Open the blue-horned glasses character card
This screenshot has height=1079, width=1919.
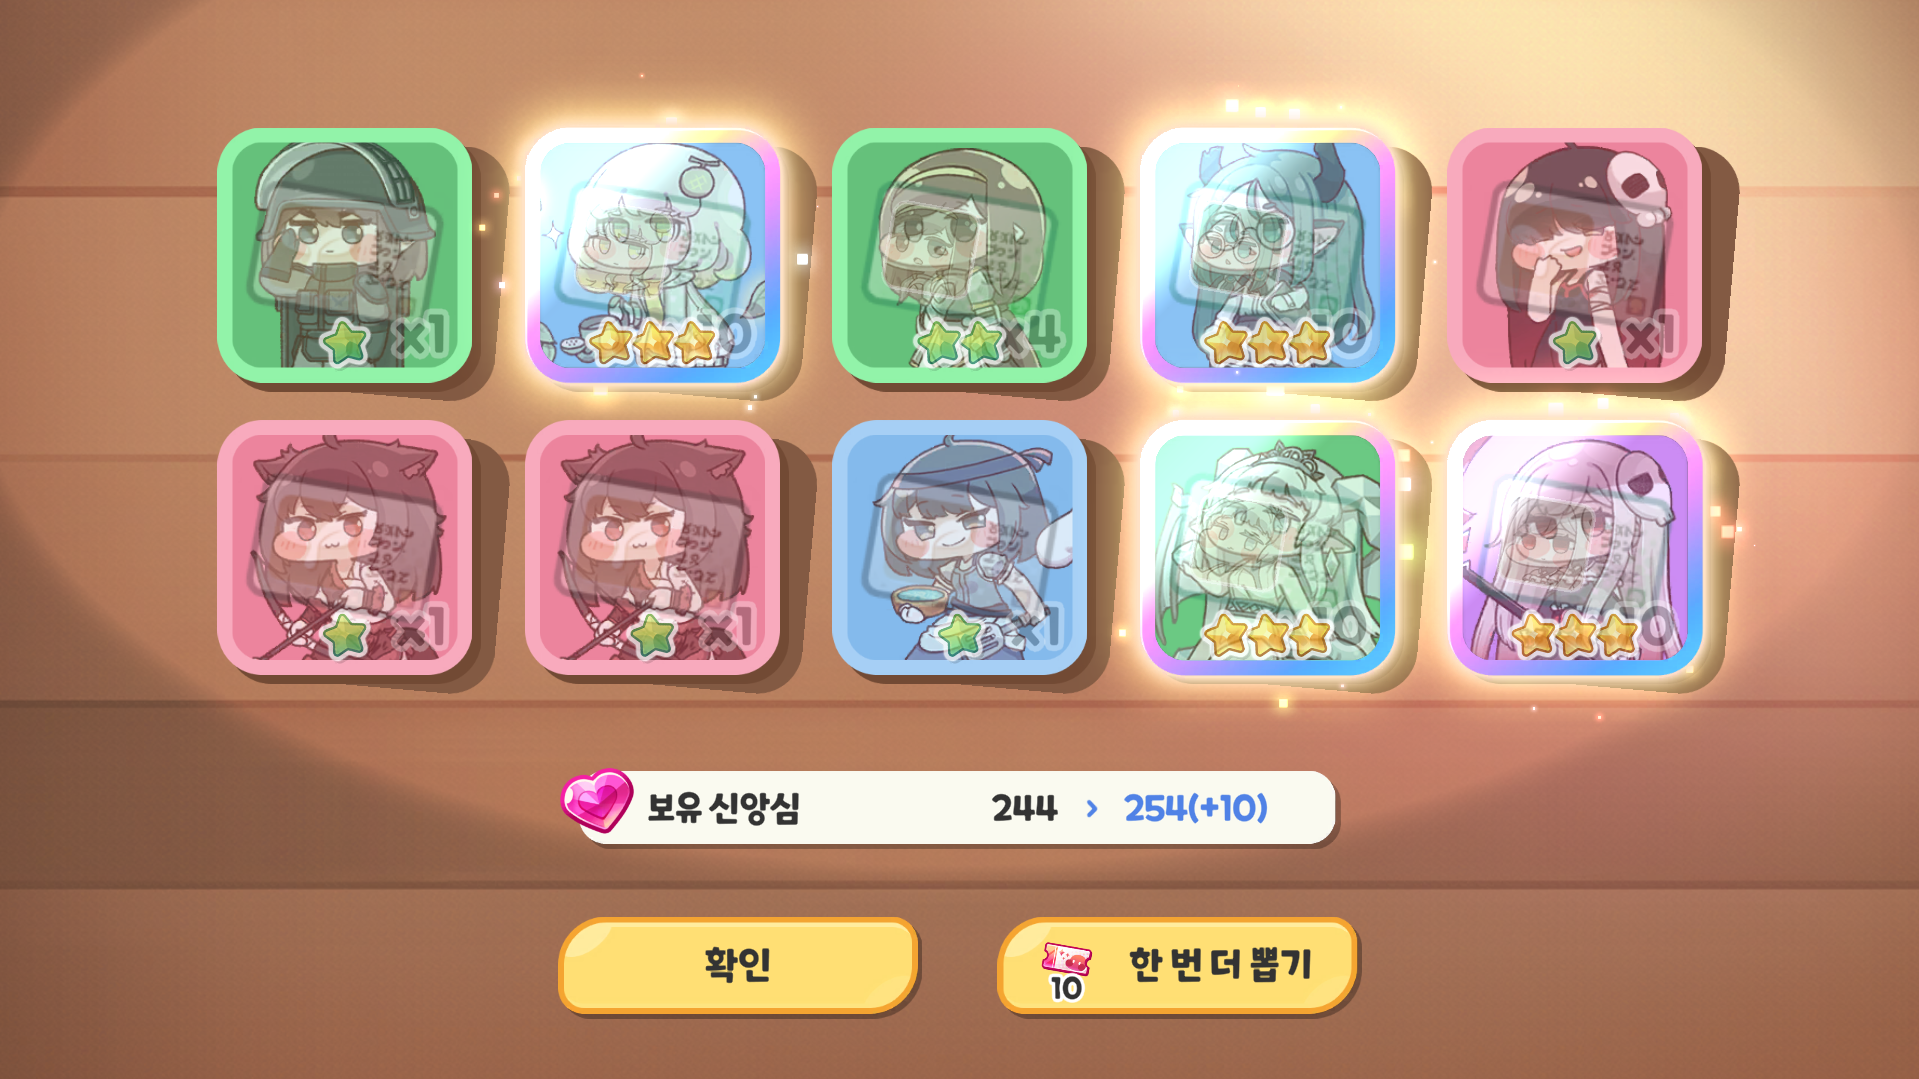point(1267,255)
